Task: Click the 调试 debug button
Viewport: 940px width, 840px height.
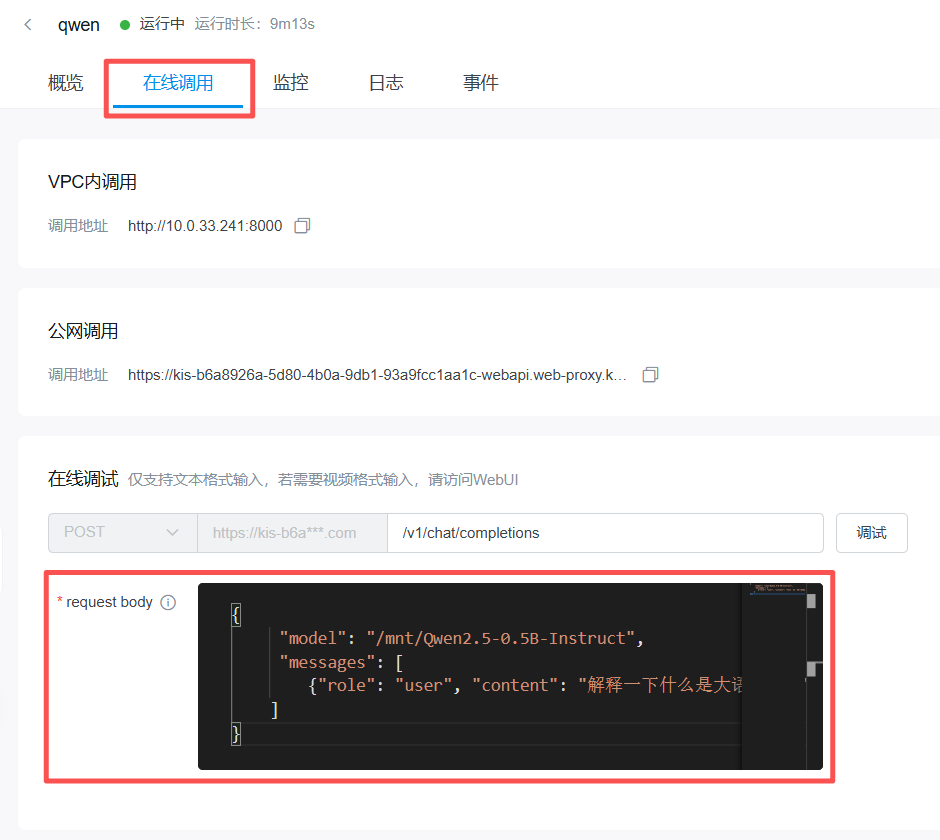Action: coord(872,533)
